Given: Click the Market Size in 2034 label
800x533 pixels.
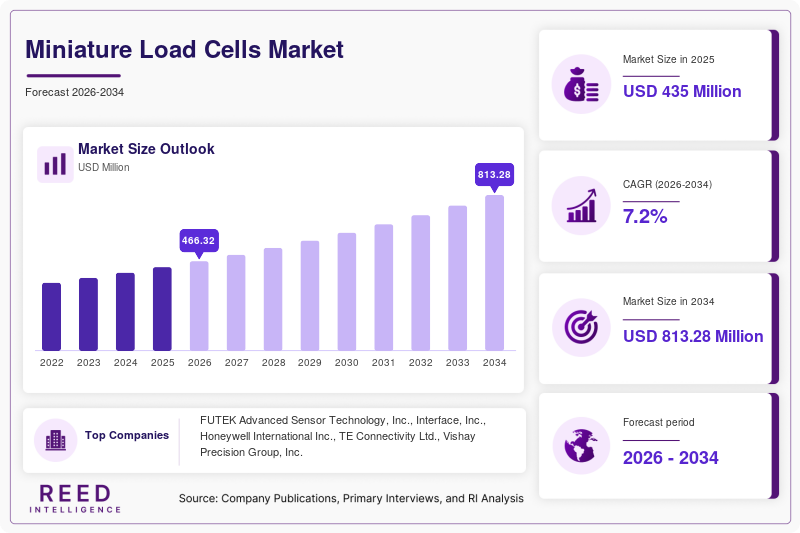Looking at the screenshot, I should click(668, 301).
